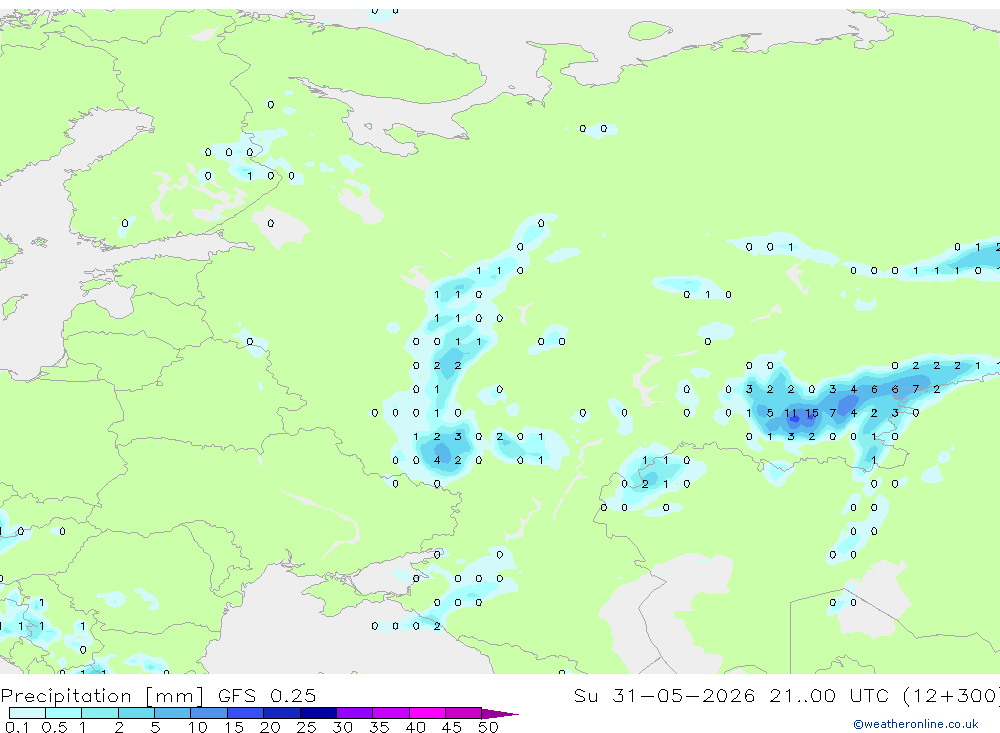The image size is (1000, 733).
Task: Click the 25–30 mm legend color swatch
Action: 318,713
